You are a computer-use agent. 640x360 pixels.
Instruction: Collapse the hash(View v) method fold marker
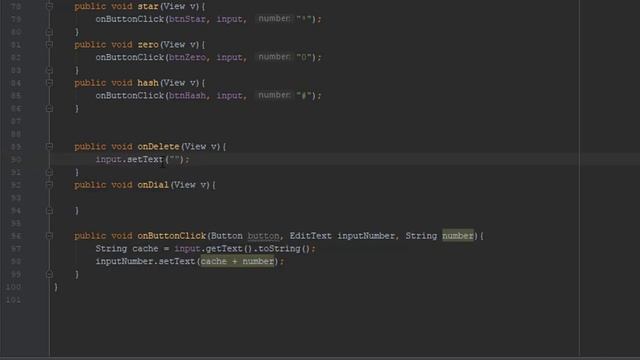[x=49, y=82]
